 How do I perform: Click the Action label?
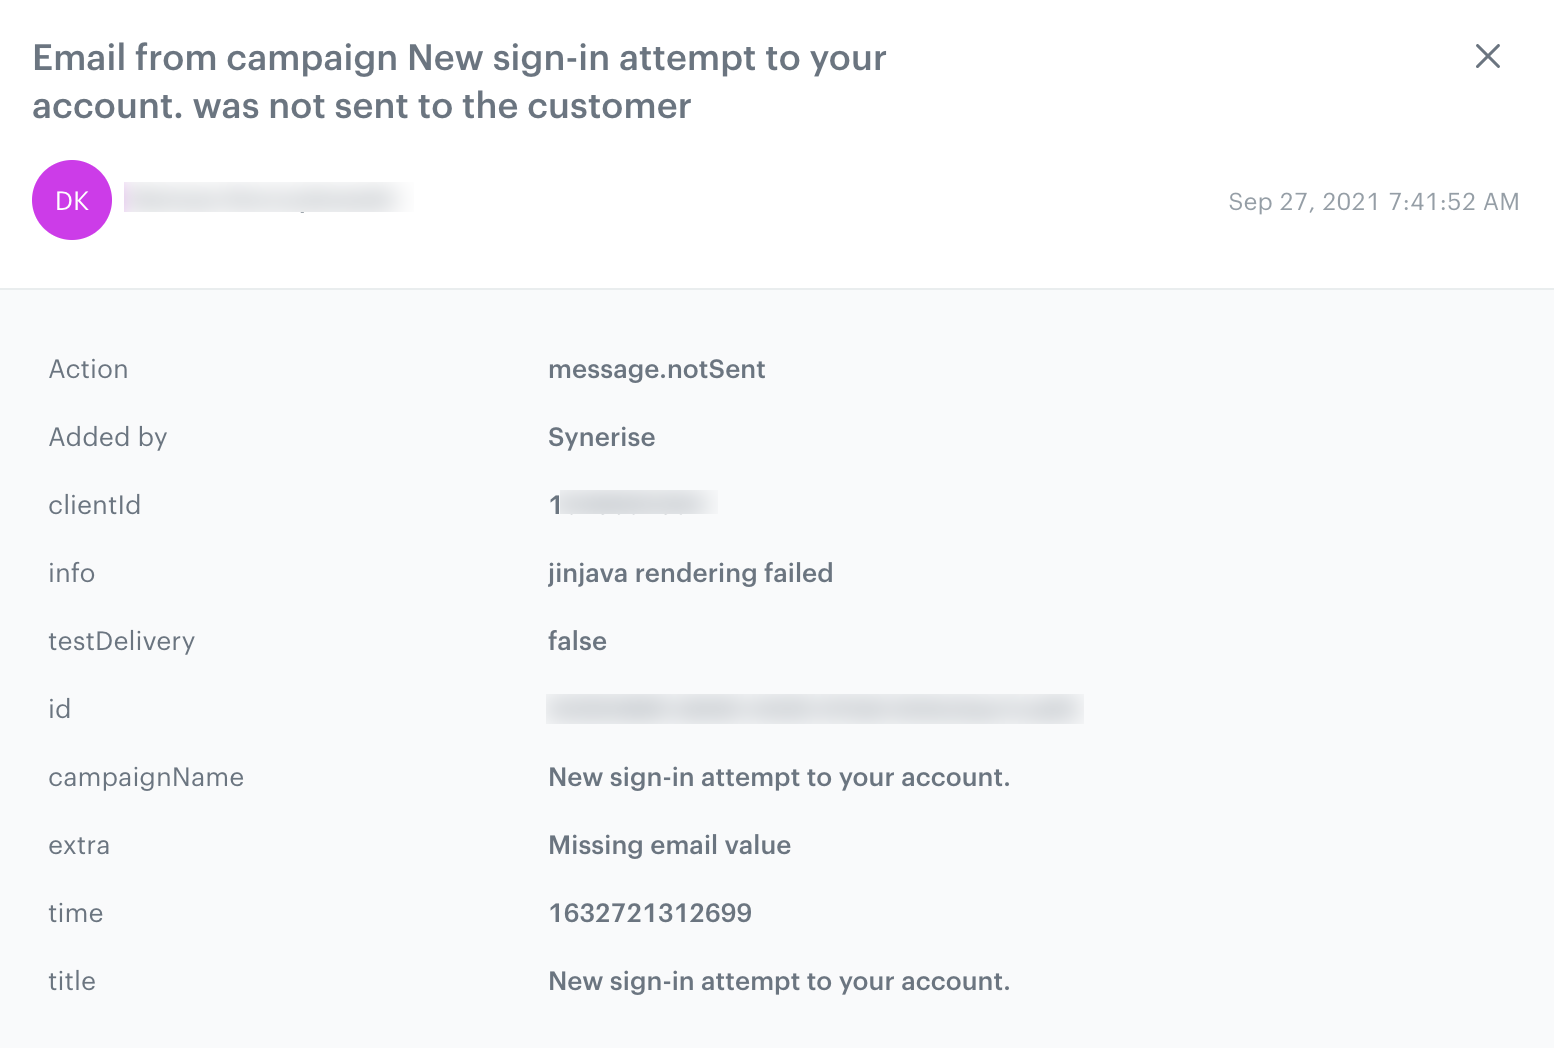pyautogui.click(x=88, y=370)
